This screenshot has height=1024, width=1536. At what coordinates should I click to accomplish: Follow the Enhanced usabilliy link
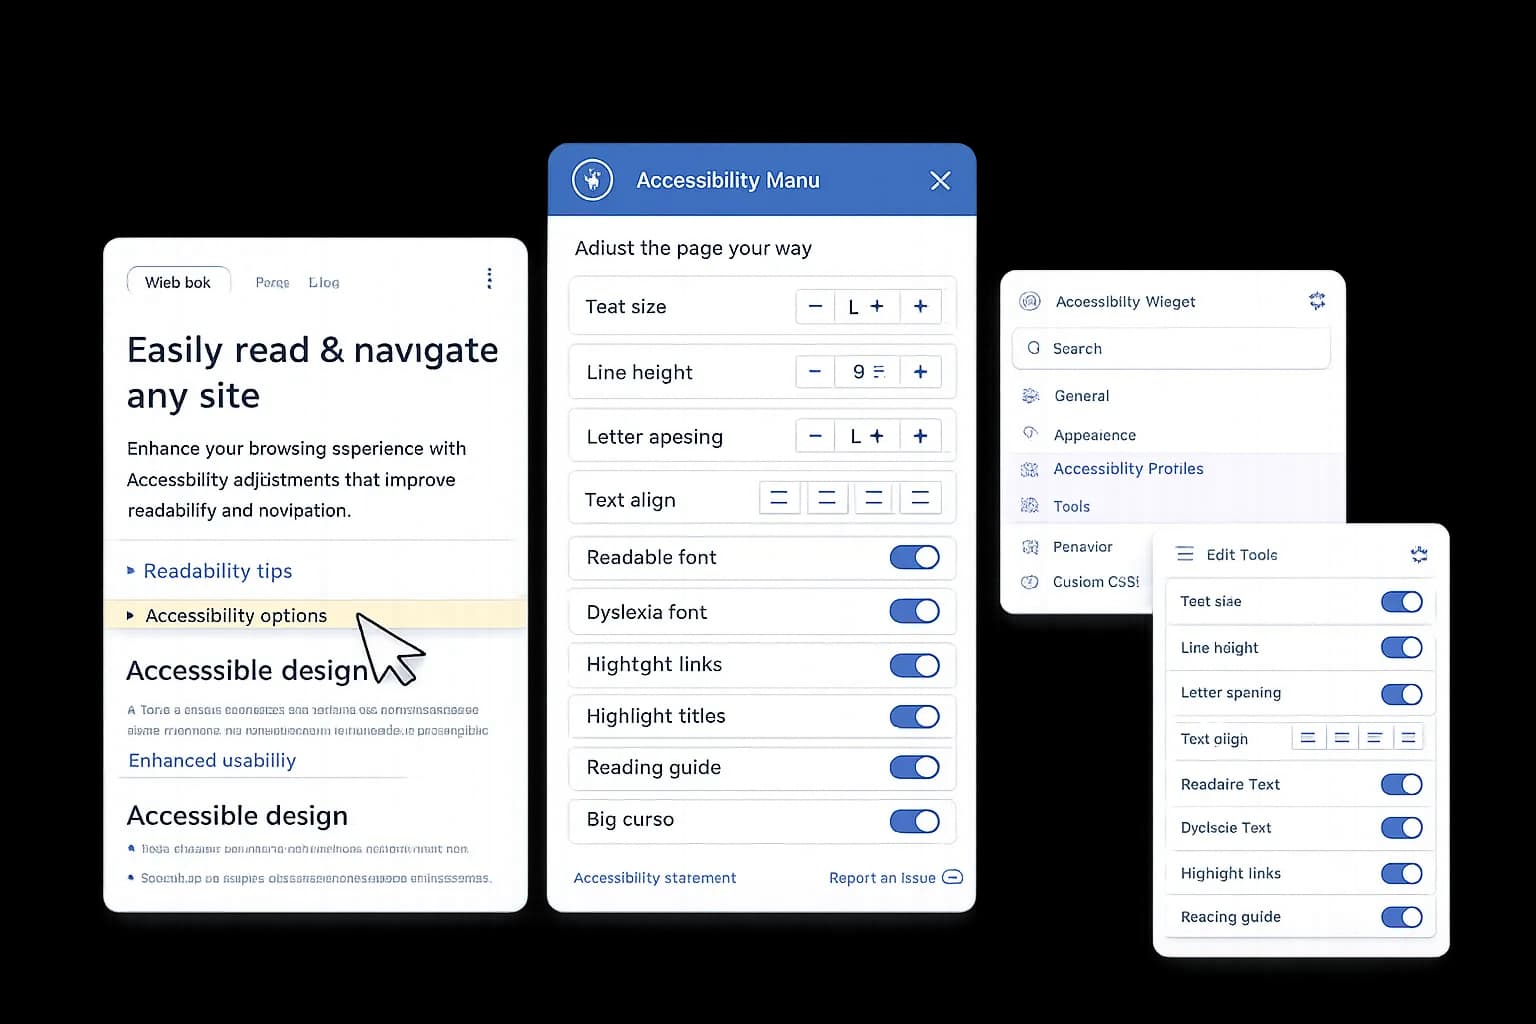(x=212, y=760)
